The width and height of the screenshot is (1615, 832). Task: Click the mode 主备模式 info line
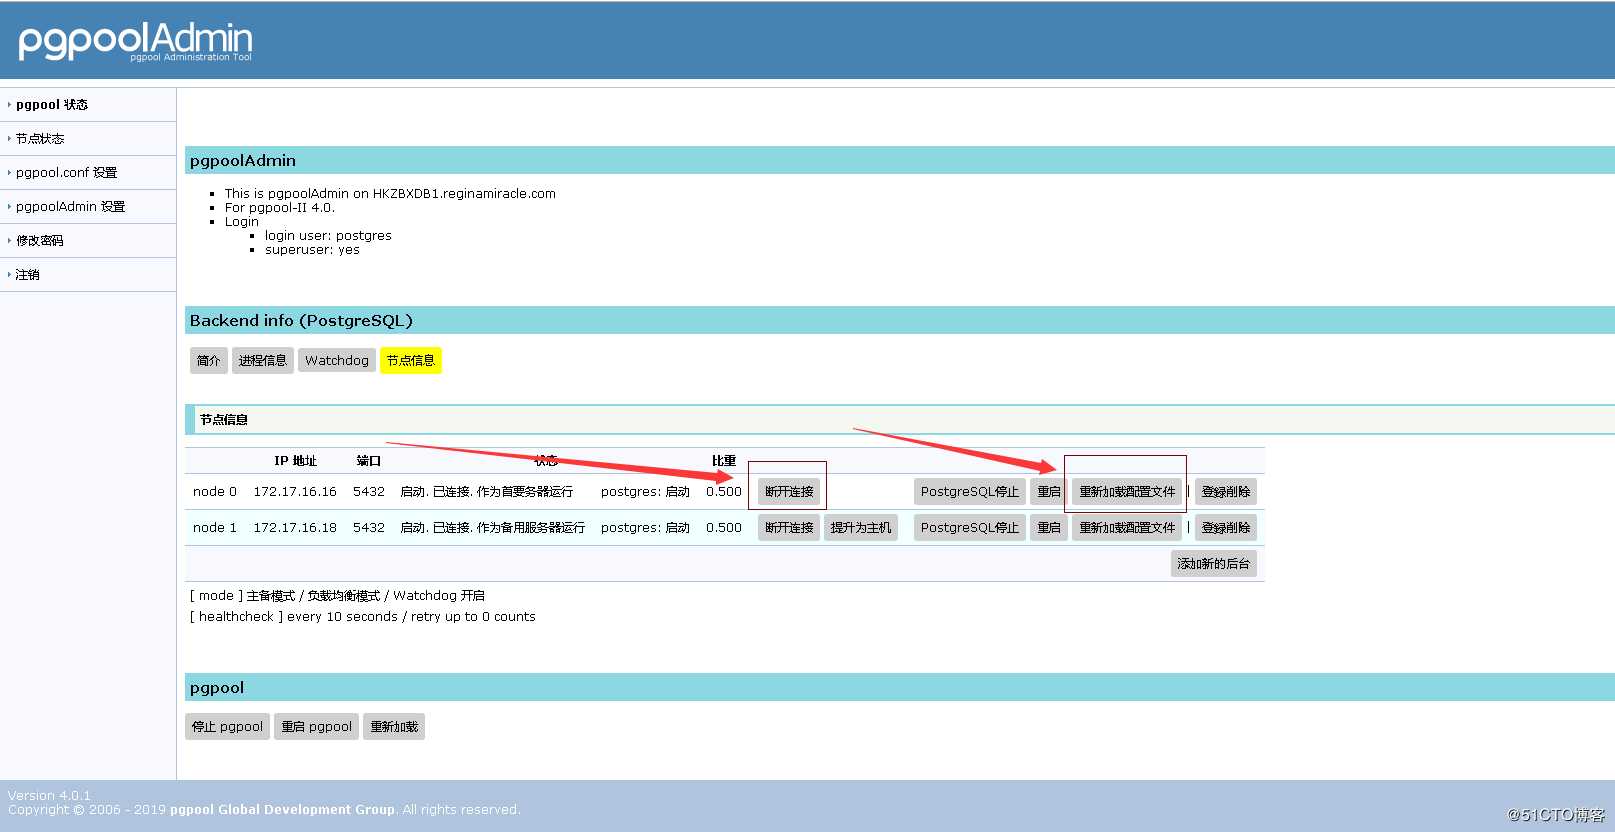pyautogui.click(x=338, y=596)
